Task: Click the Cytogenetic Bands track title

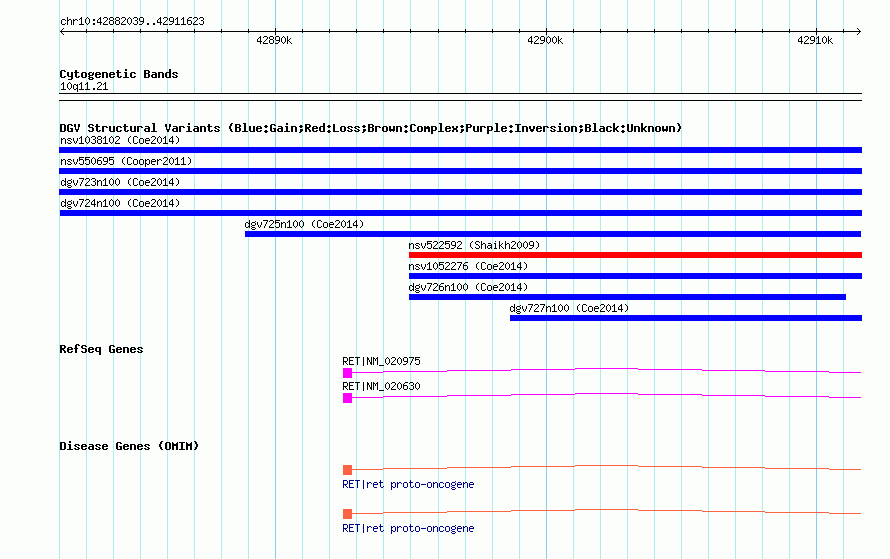Action: coord(119,74)
